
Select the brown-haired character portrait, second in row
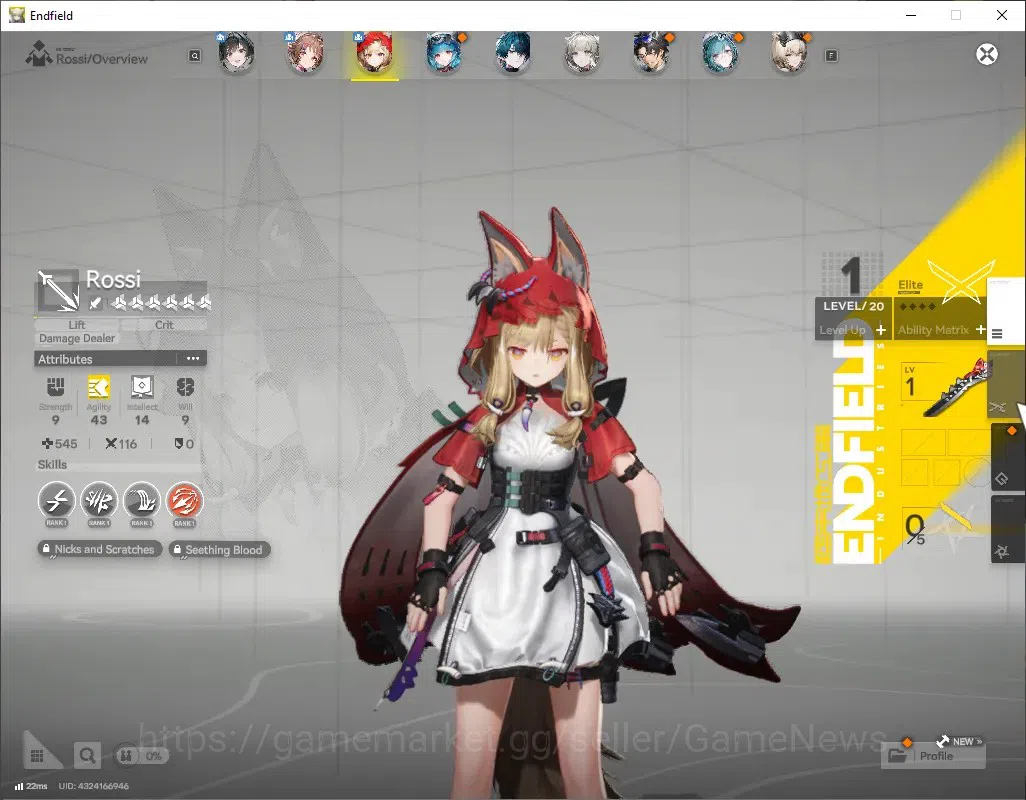point(305,53)
